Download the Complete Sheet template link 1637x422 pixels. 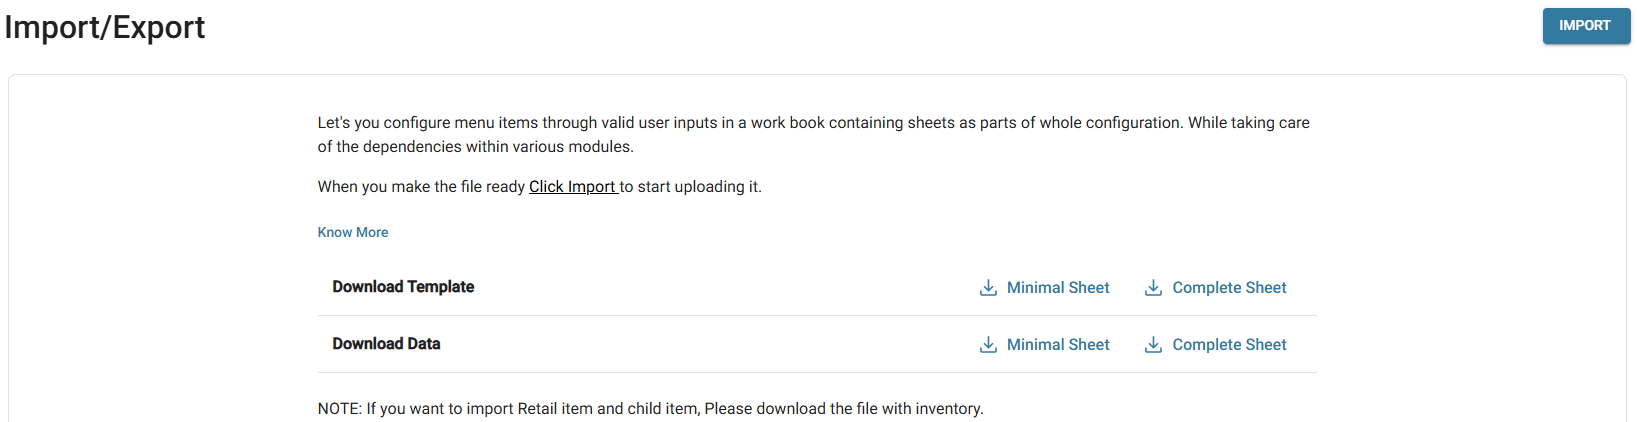(1229, 288)
